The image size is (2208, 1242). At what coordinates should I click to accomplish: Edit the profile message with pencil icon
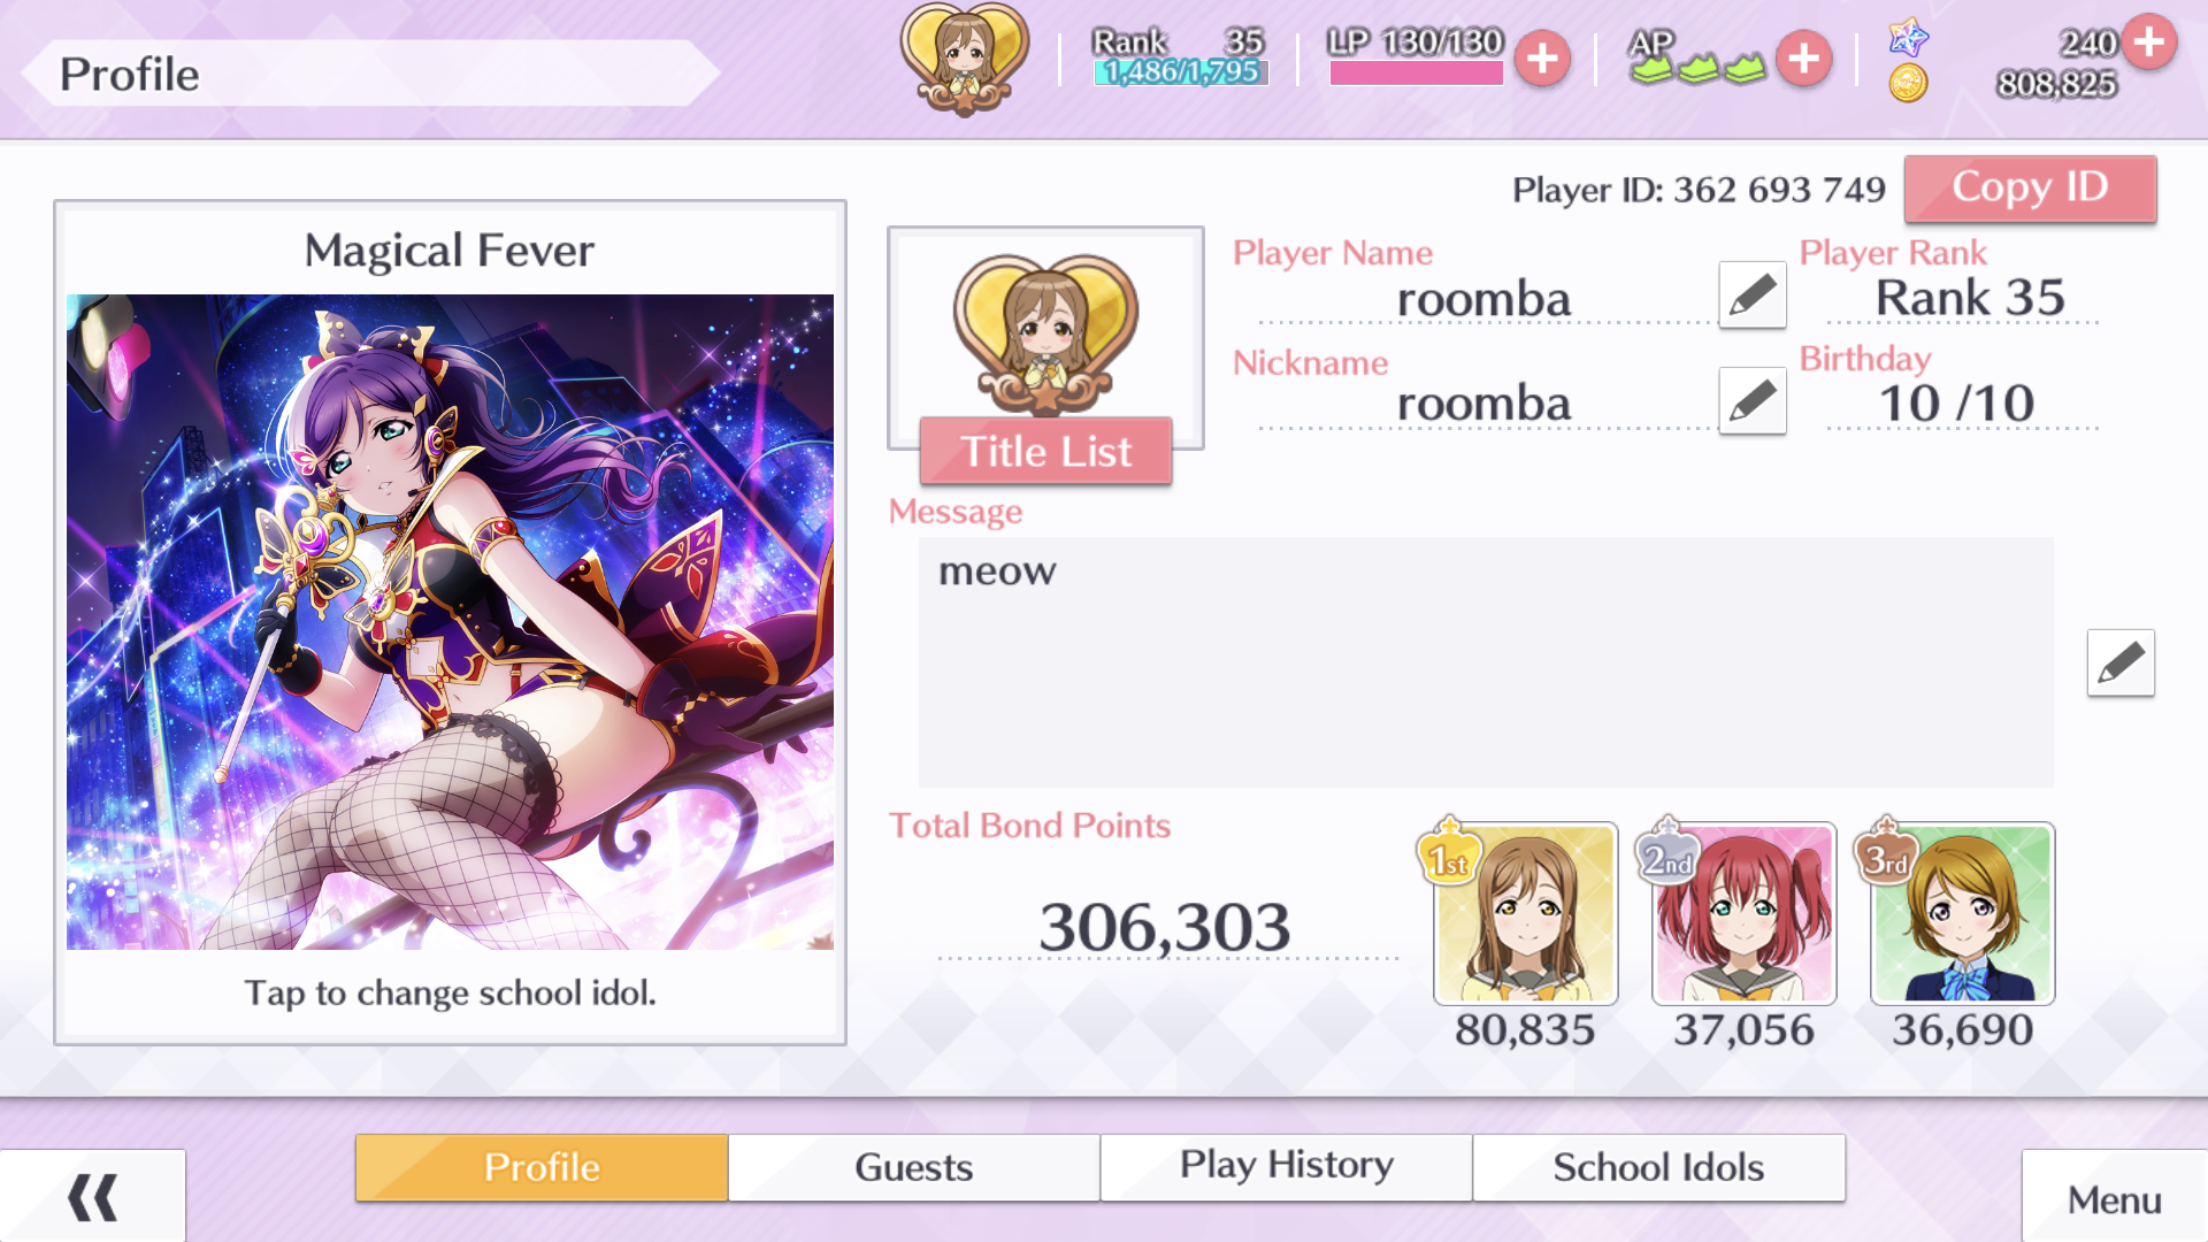point(2120,662)
